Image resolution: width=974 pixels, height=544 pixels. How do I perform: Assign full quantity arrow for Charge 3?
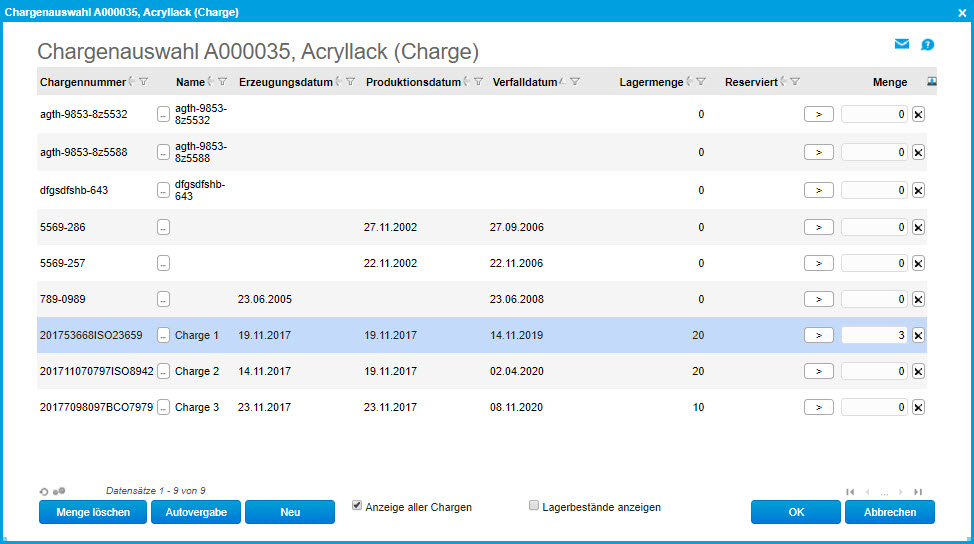coord(819,407)
